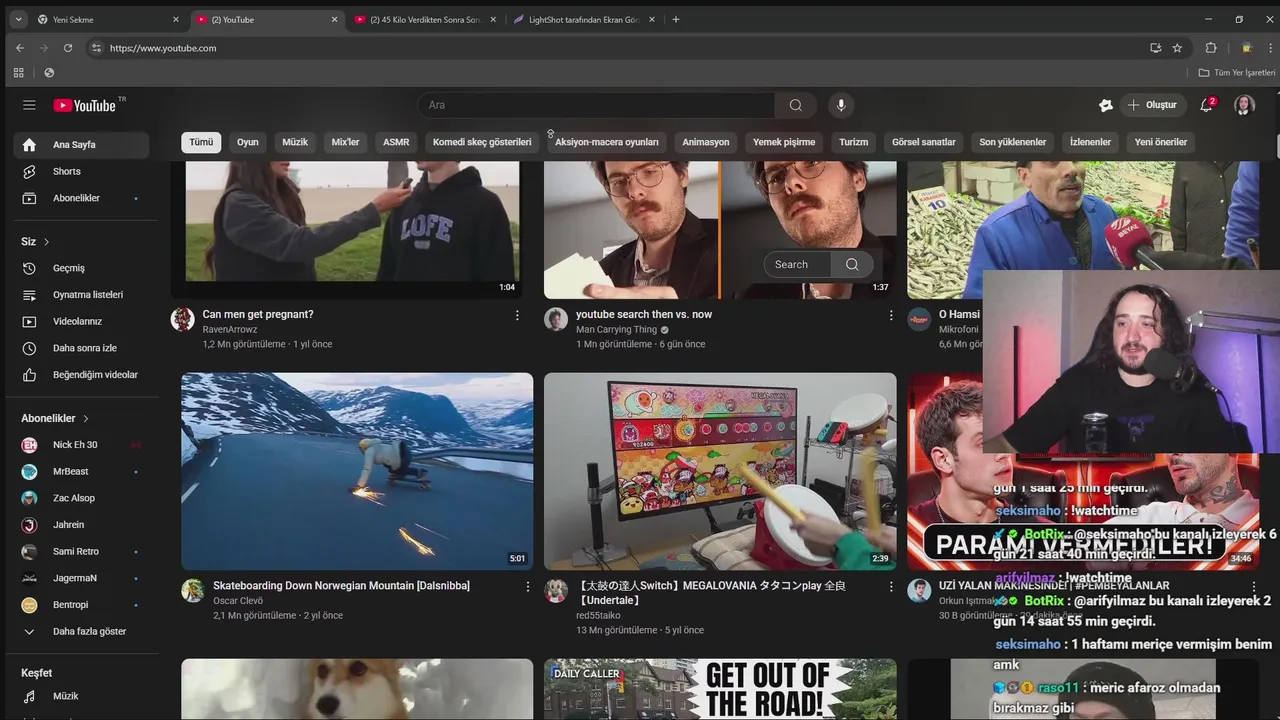Open the account avatar menu
This screenshot has height=720, width=1280.
1244,105
